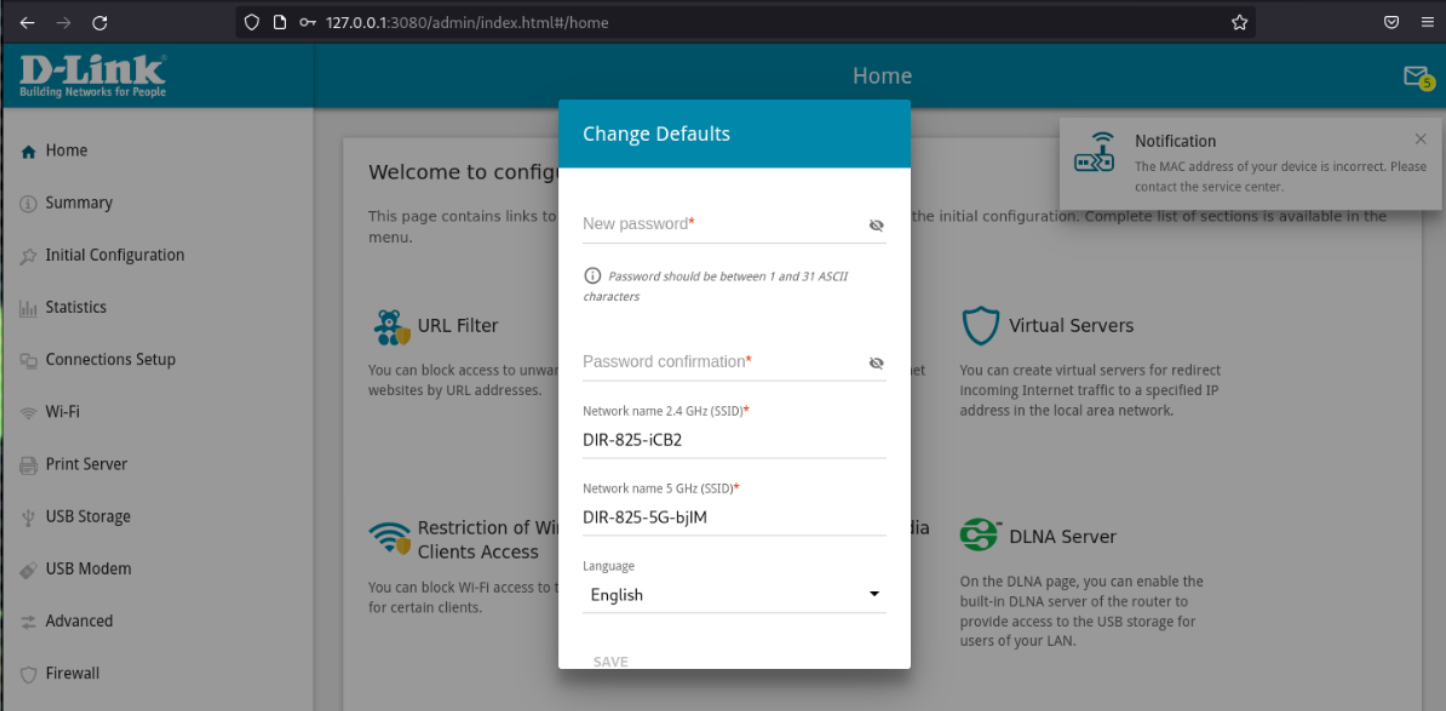Show the New password characters
The width and height of the screenshot is (1446, 711).
click(x=876, y=225)
